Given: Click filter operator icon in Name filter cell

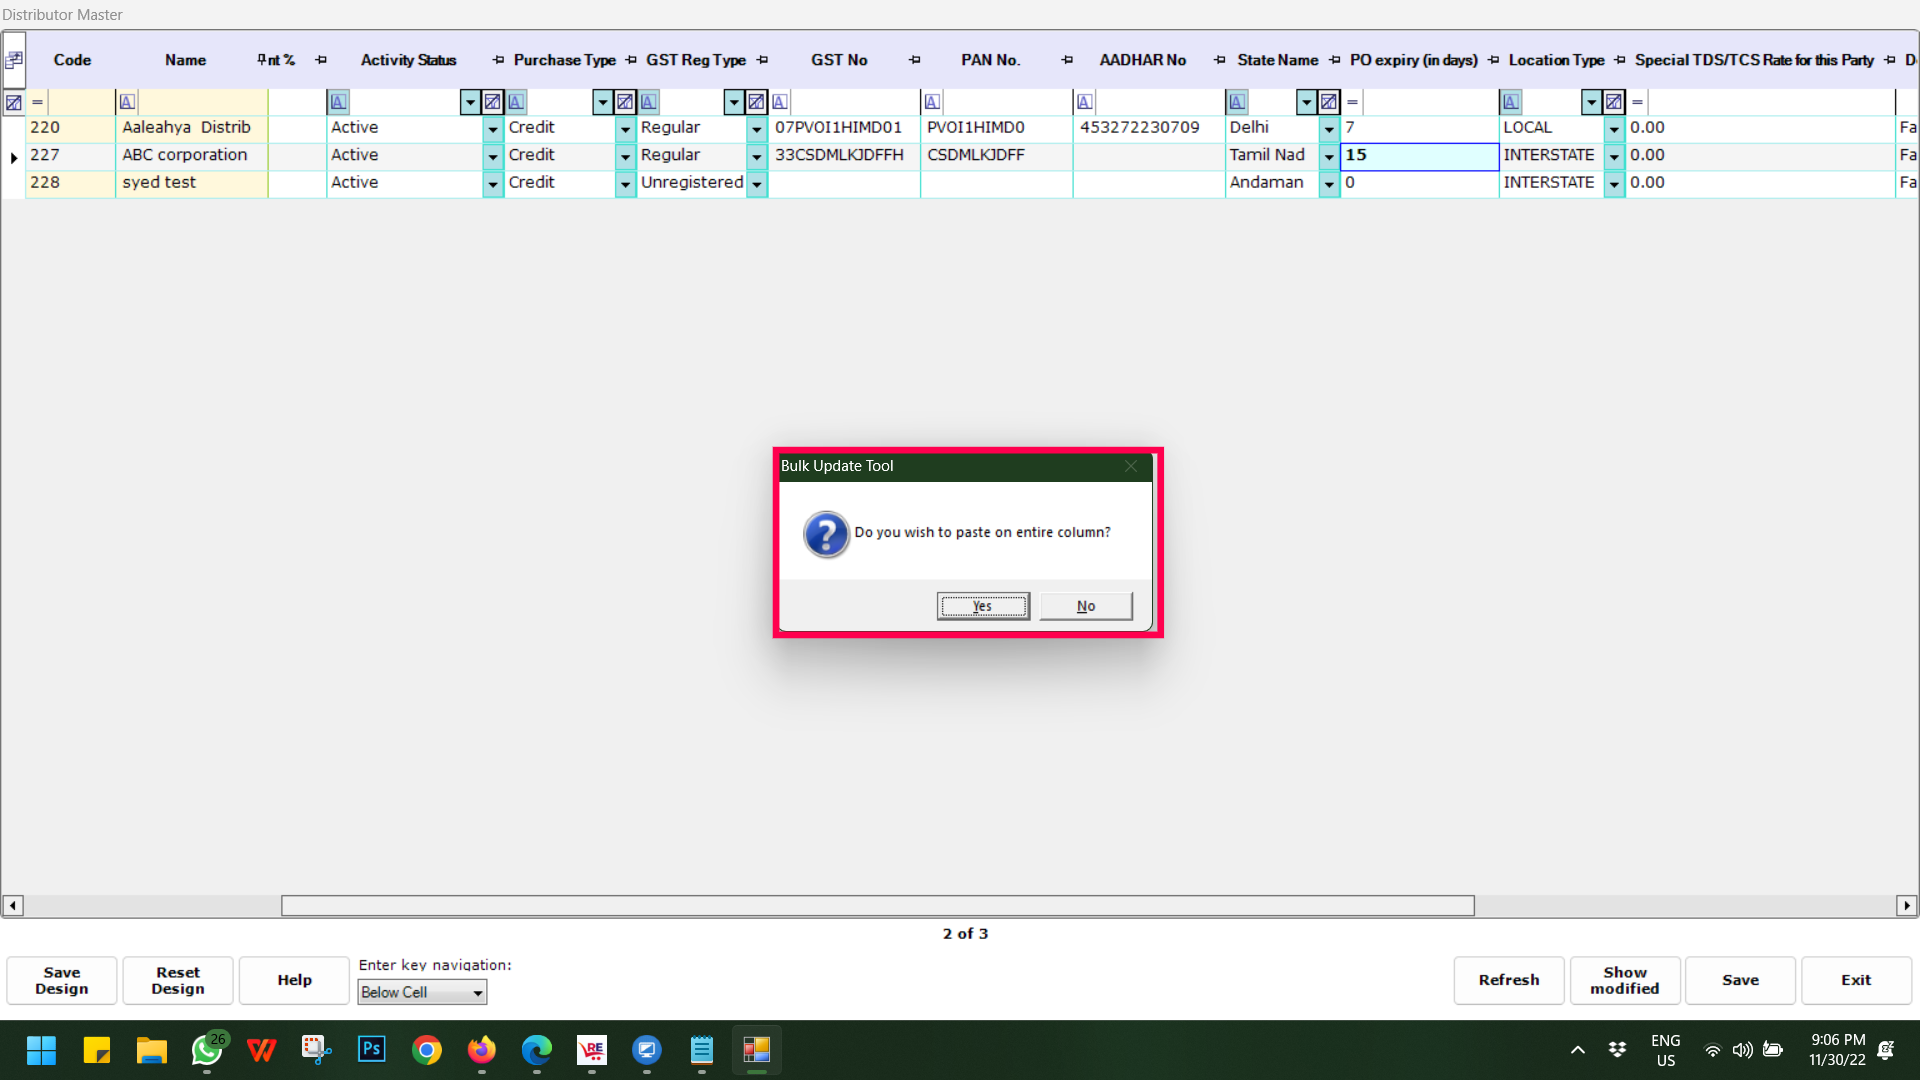Looking at the screenshot, I should pos(127,102).
